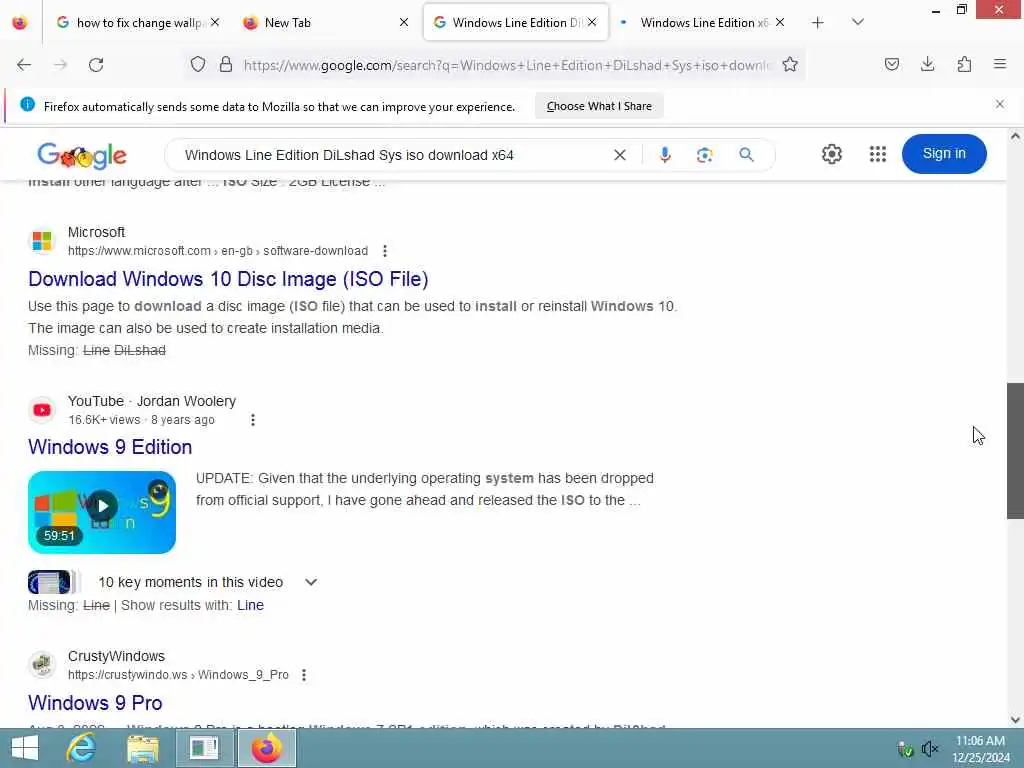1024x768 pixels.
Task: Open the extensions puzzle-piece icon
Action: 964,64
